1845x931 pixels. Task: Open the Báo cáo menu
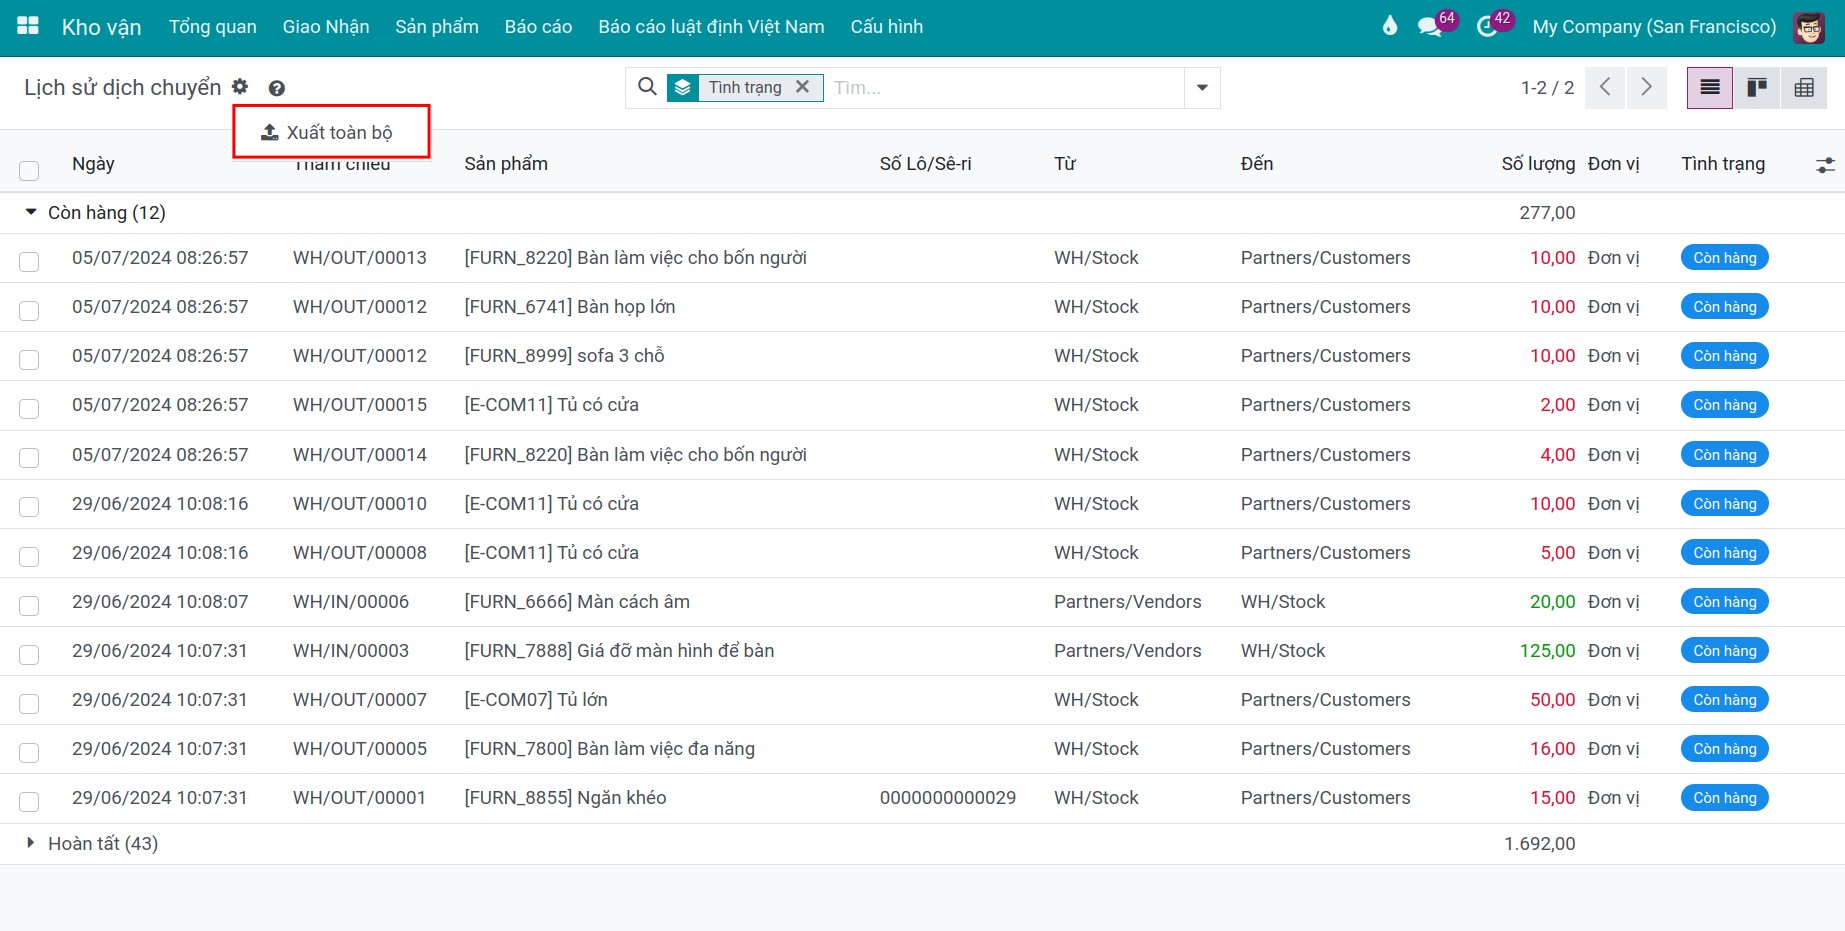click(538, 27)
